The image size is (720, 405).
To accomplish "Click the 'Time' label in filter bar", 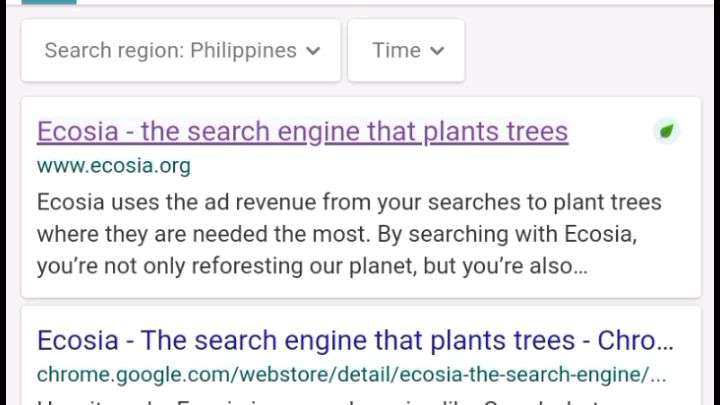I will click(396, 50).
